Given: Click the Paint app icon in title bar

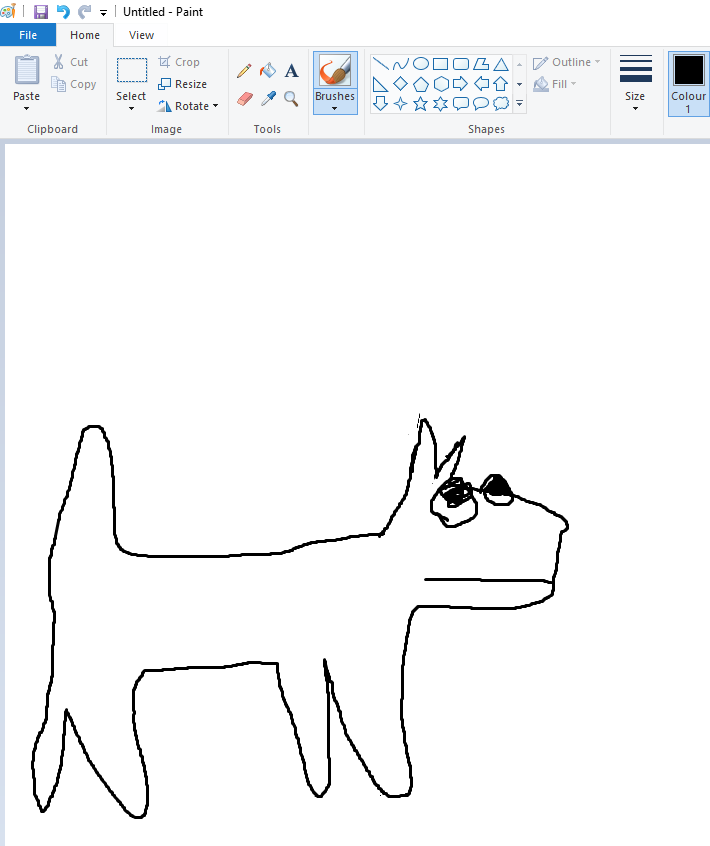Looking at the screenshot, I should pos(8,11).
